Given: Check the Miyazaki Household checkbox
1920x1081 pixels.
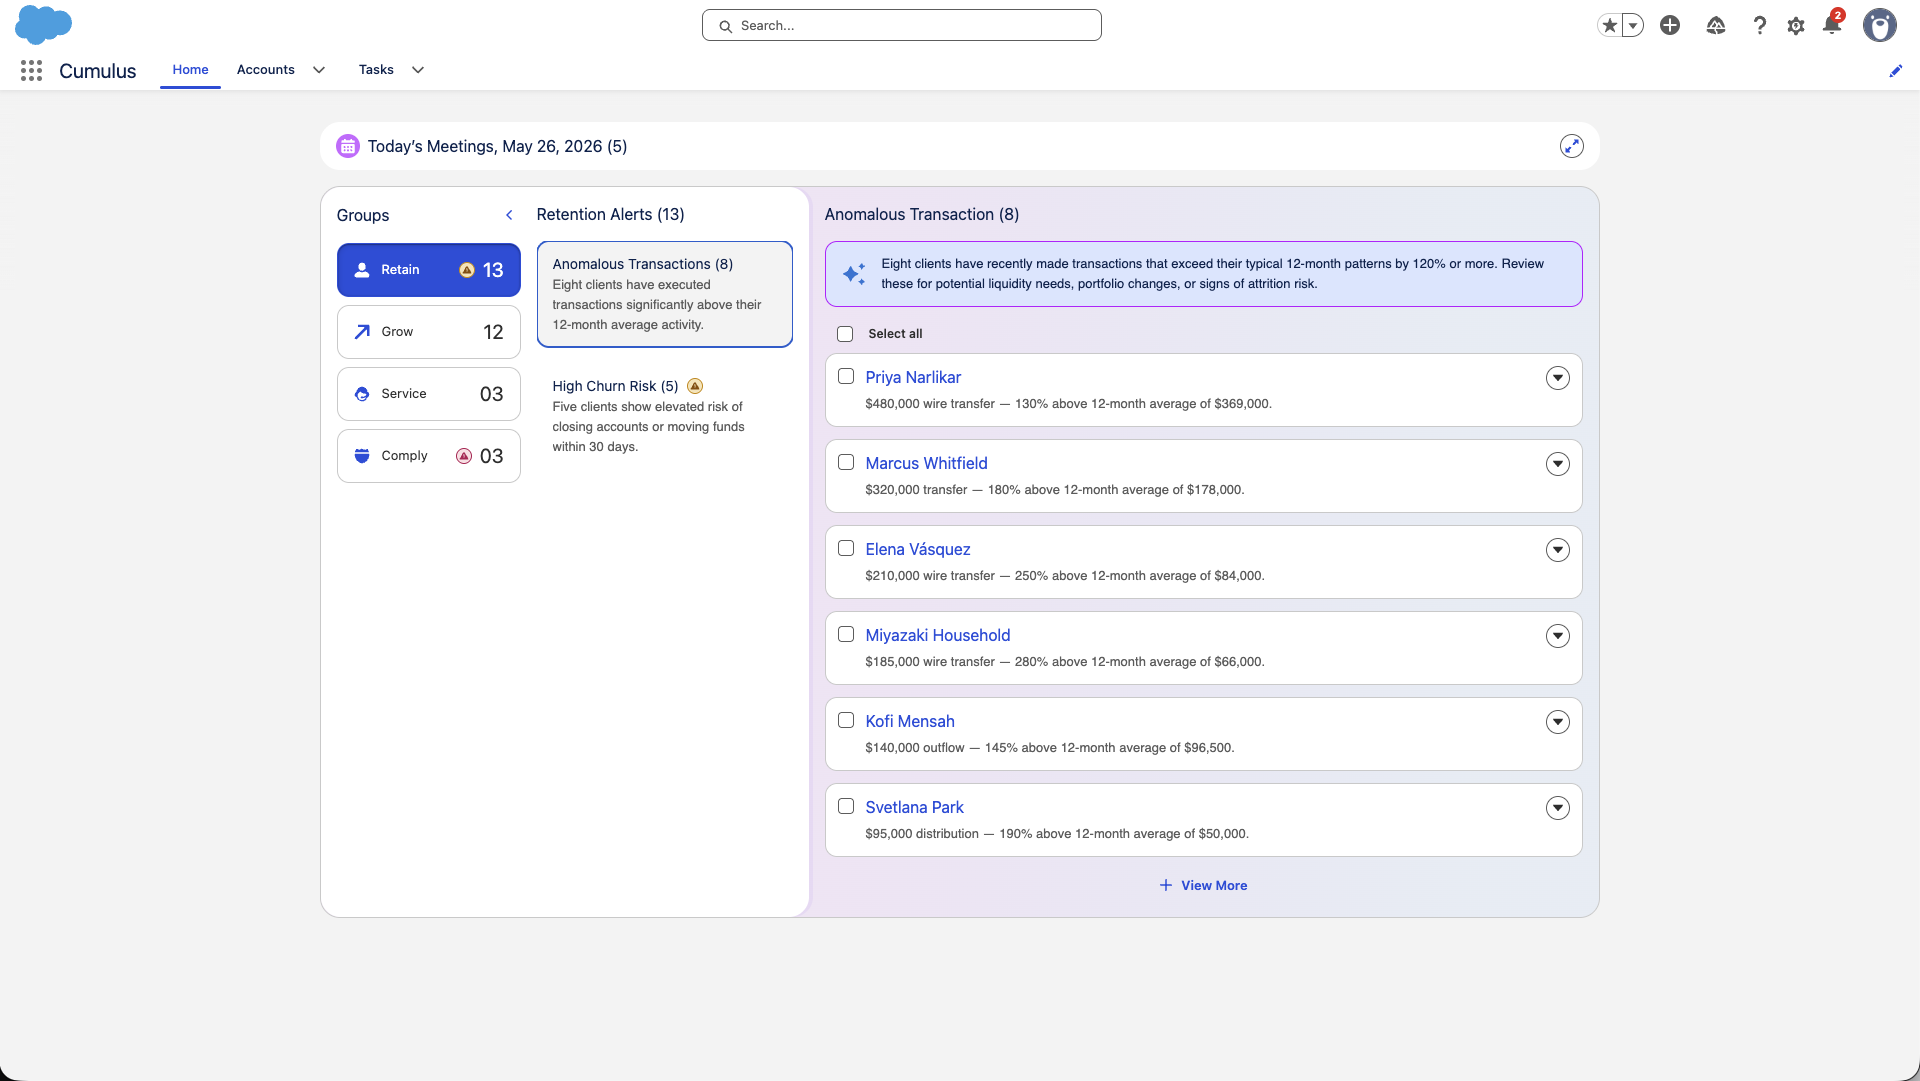Looking at the screenshot, I should click(846, 635).
